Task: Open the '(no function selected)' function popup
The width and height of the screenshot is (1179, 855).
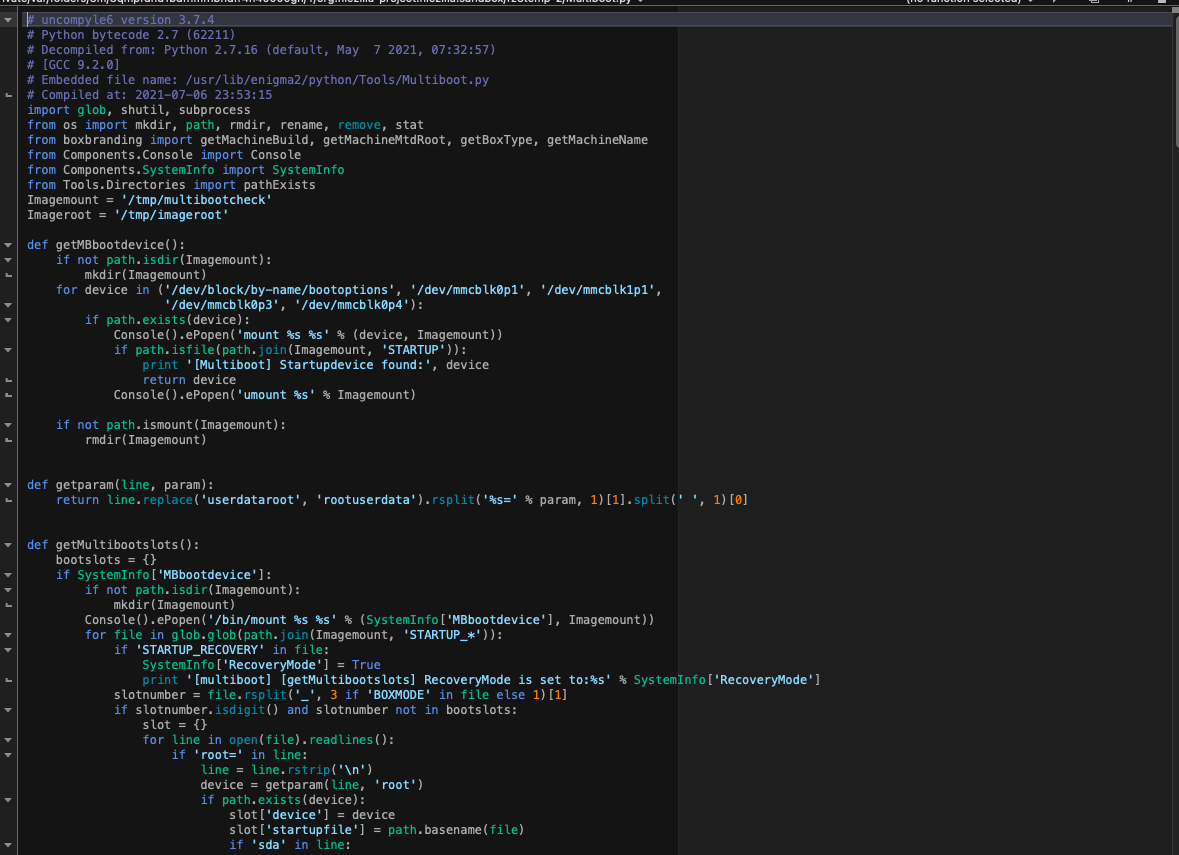Action: pyautogui.click(x=963, y=3)
